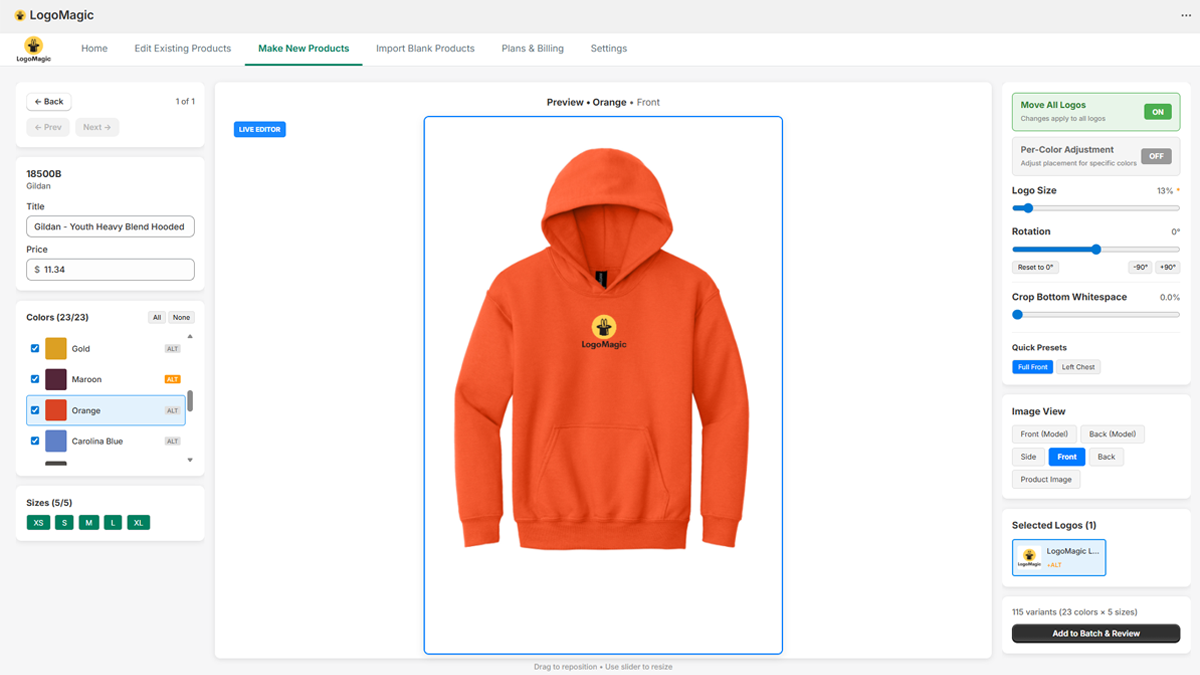Click the orange ALT badge beside Maroon

point(173,380)
